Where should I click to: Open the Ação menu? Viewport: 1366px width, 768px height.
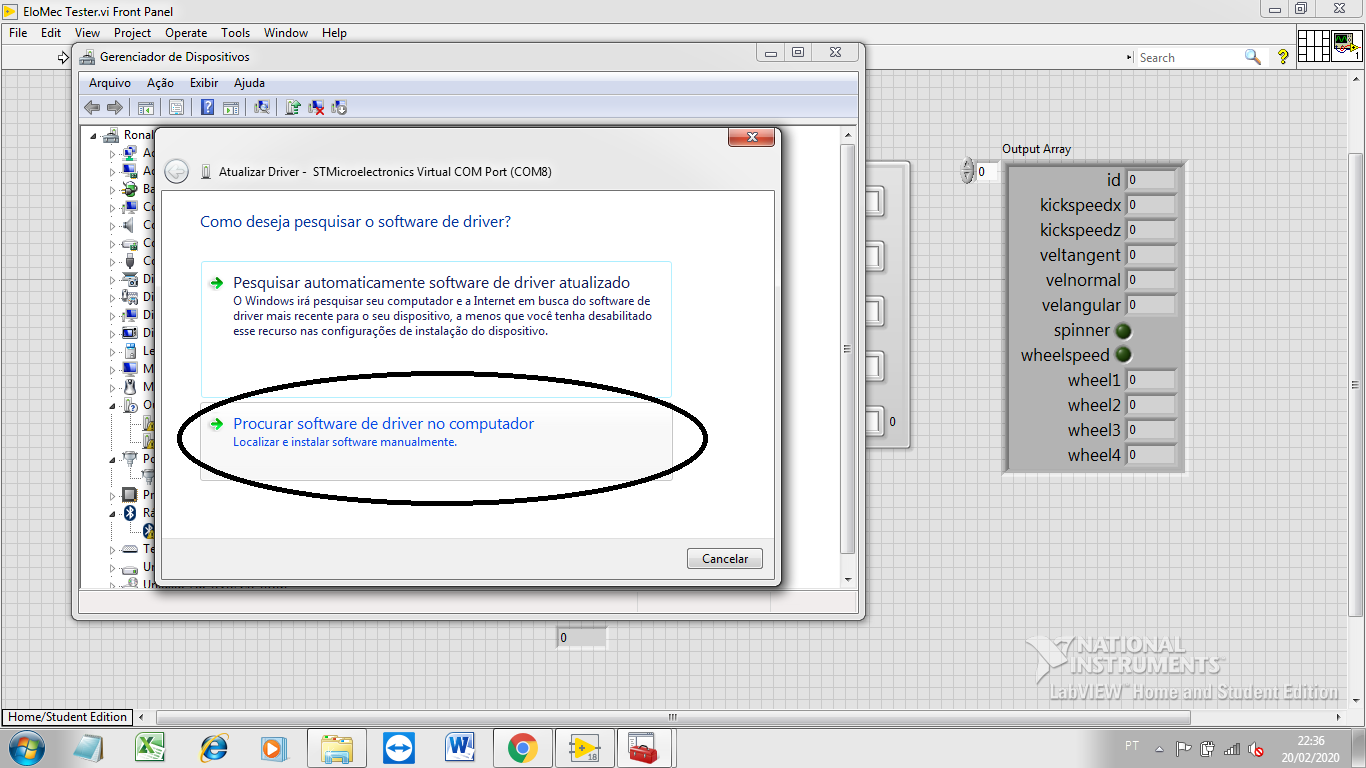point(160,83)
